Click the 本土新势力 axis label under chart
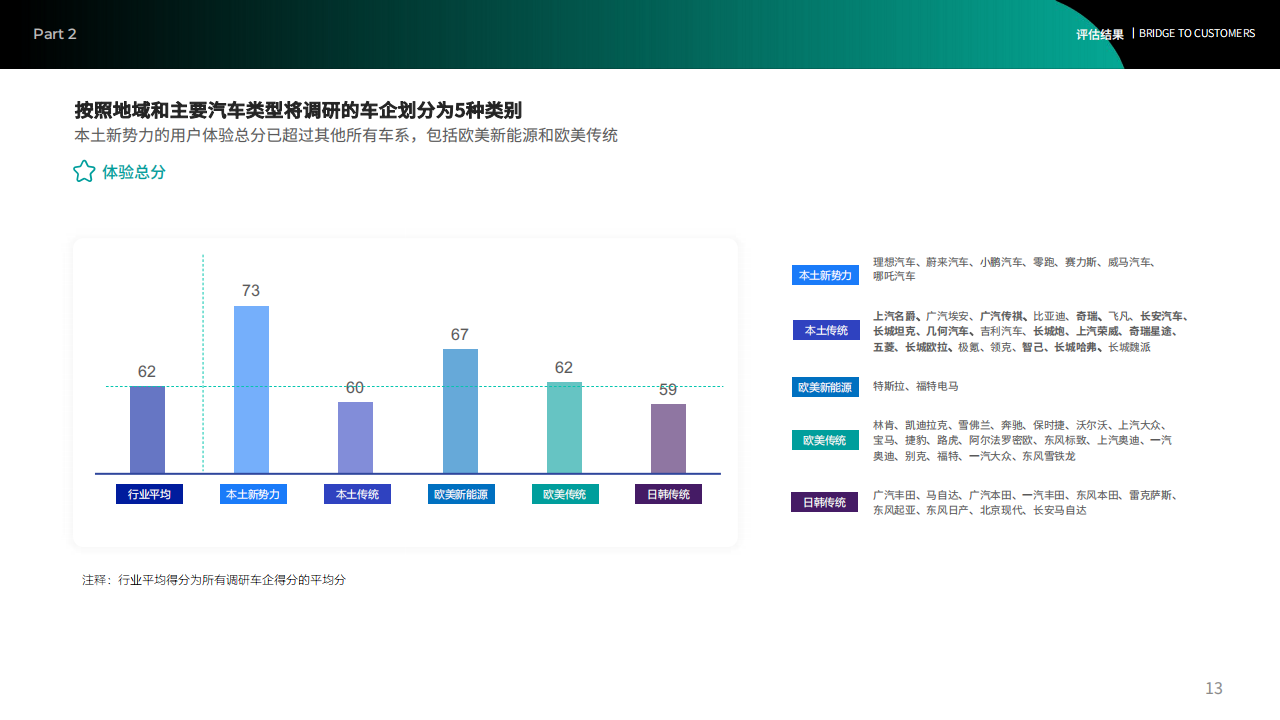This screenshot has width=1280, height=720. 253,494
